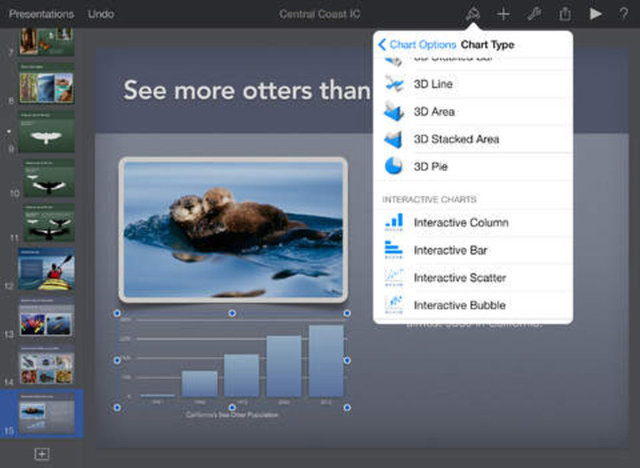Viewport: 640px width, 468px height.
Task: Tap the Format paintbrush icon
Action: (x=471, y=14)
